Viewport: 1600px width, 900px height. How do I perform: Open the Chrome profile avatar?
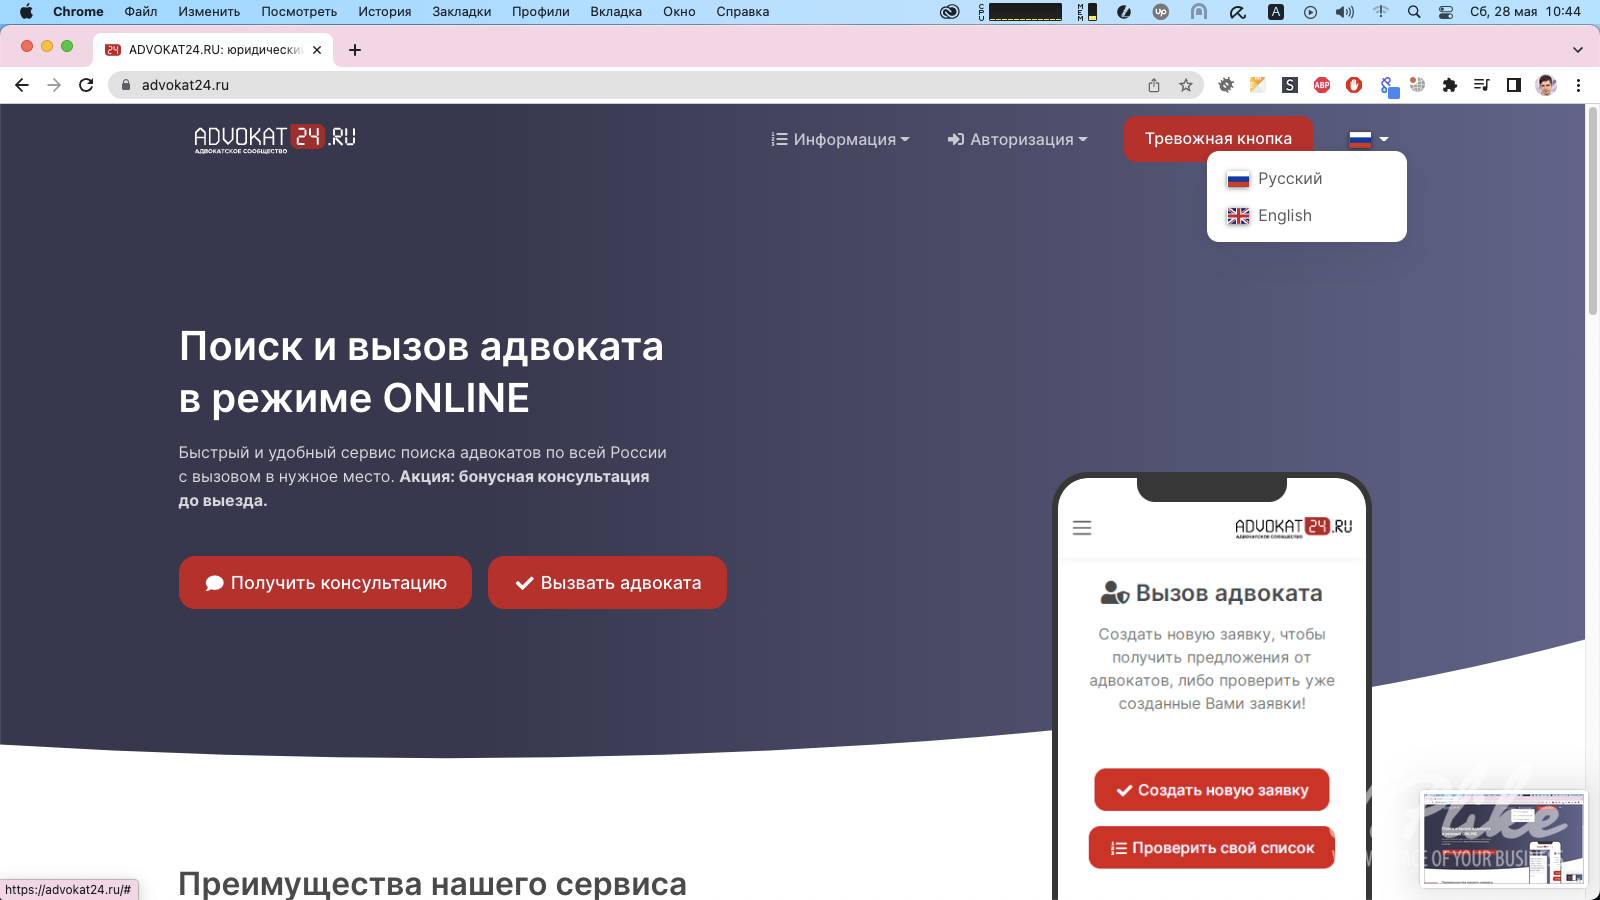point(1546,85)
